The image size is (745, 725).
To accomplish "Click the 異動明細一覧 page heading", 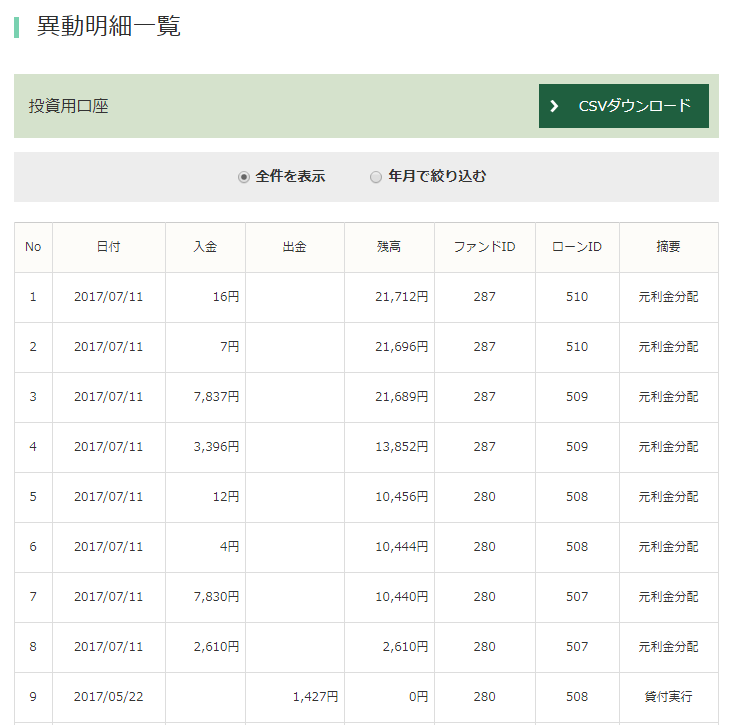I will click(108, 27).
